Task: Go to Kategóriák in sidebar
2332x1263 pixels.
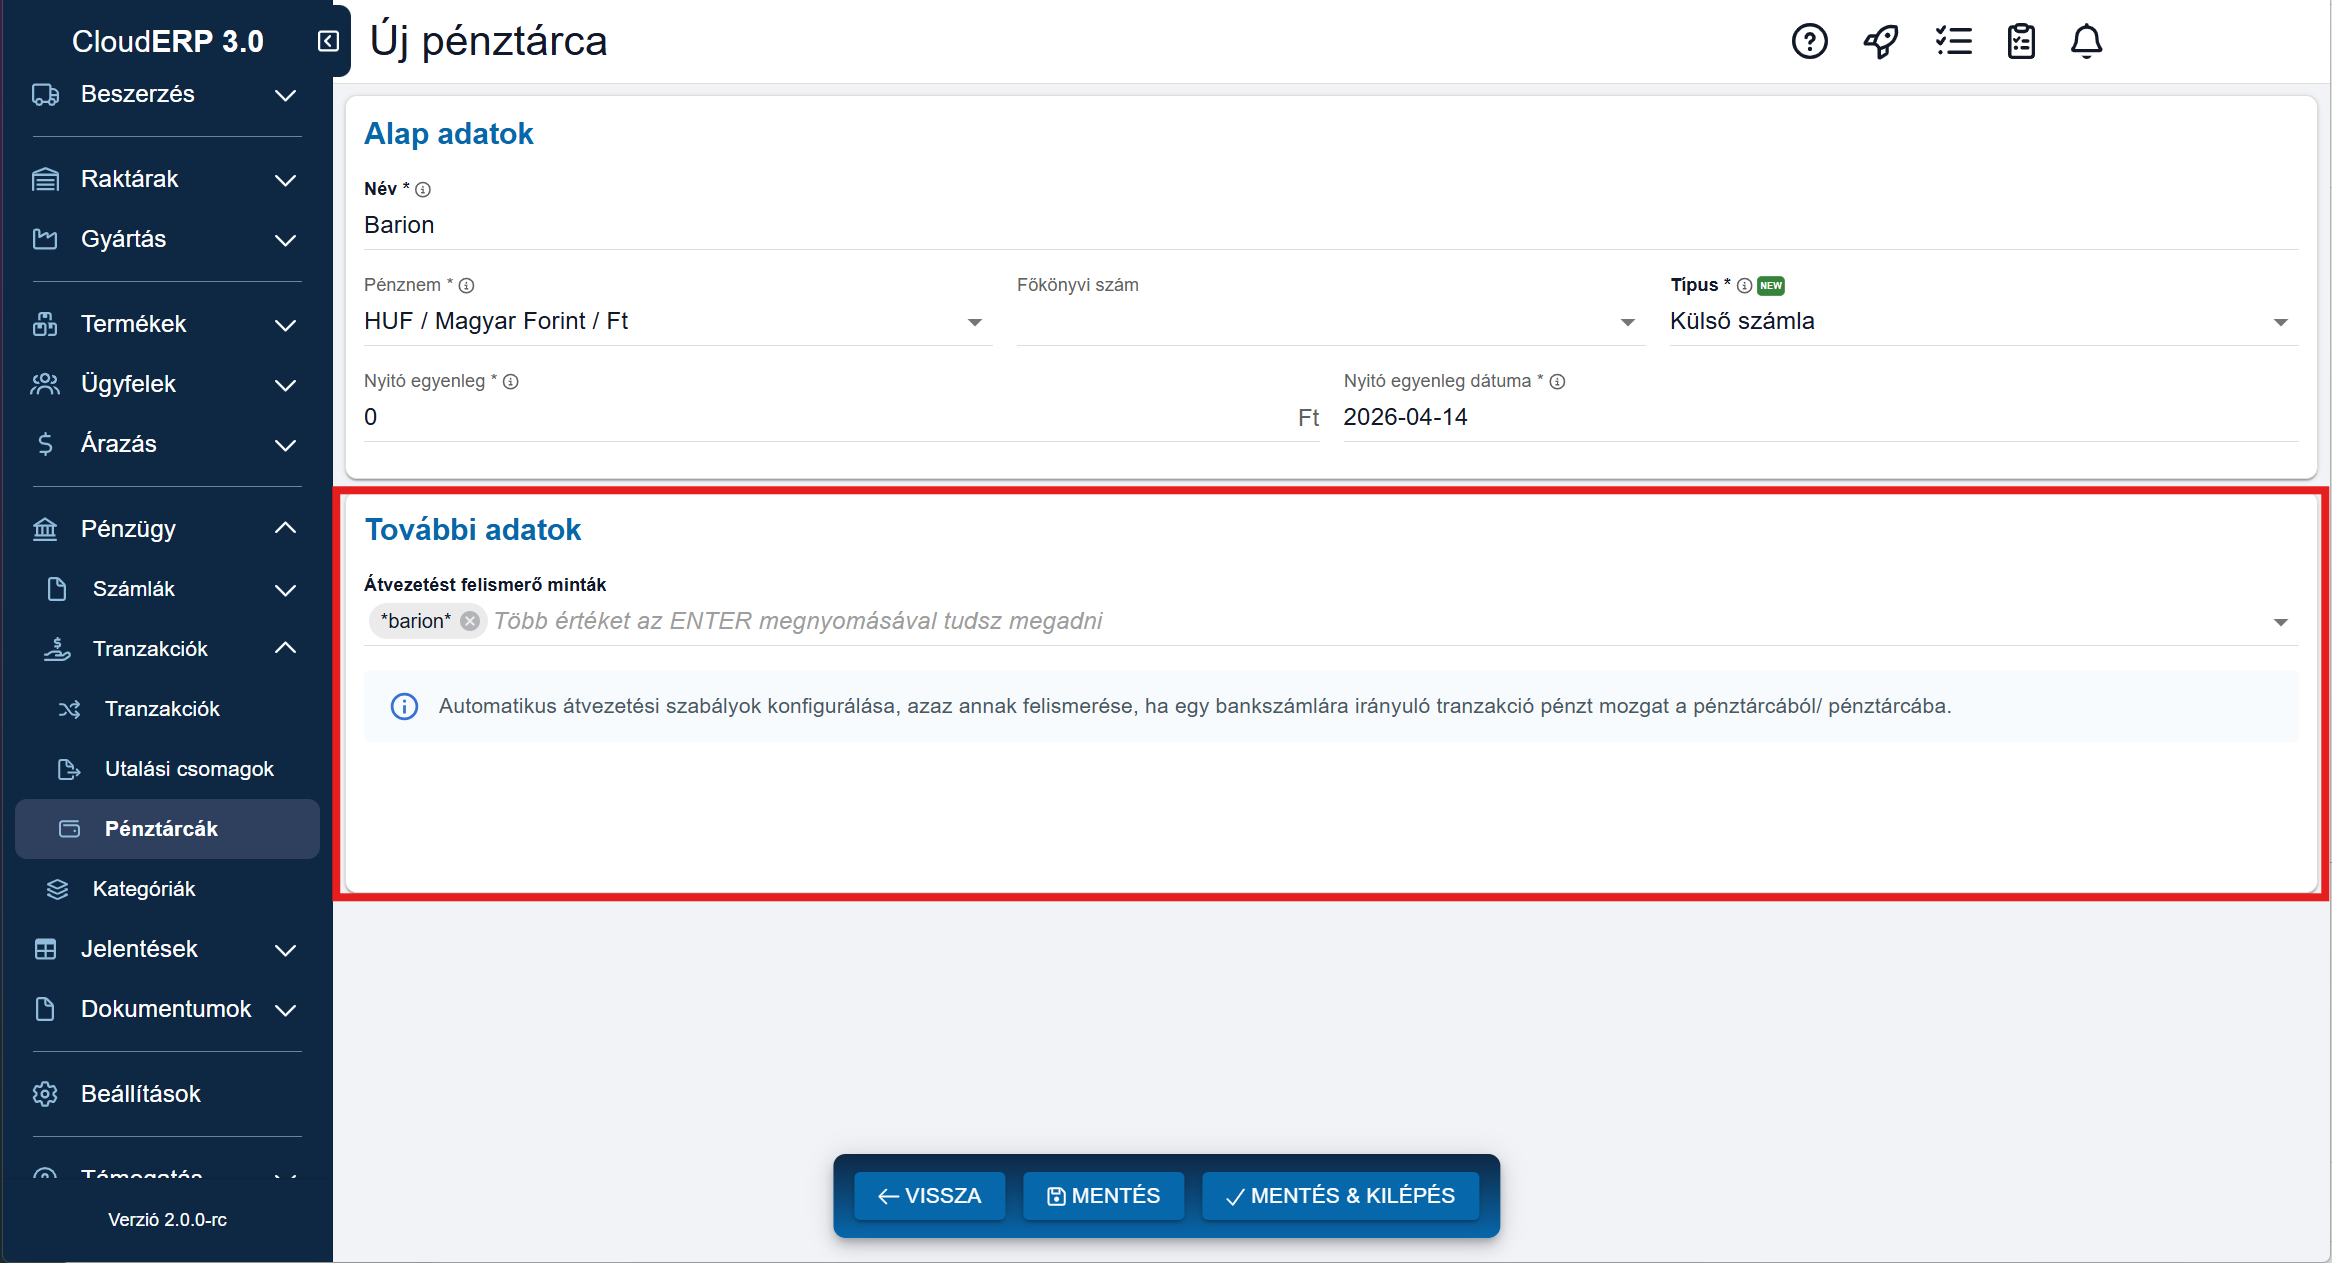Action: click(144, 889)
